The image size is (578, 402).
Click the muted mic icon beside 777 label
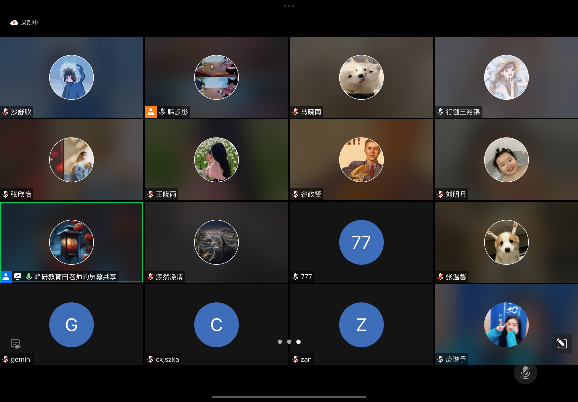295,276
